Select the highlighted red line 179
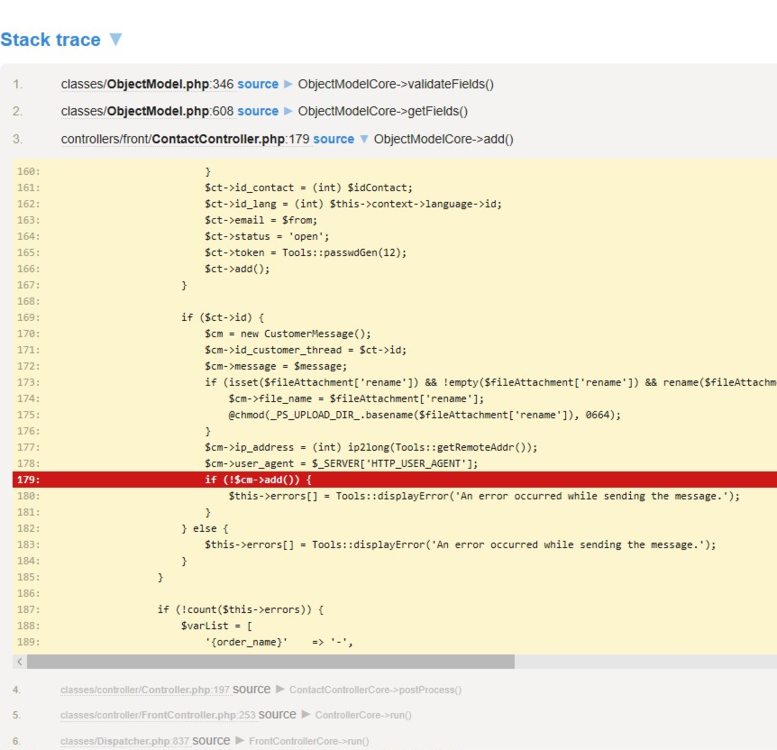 click(x=400, y=480)
